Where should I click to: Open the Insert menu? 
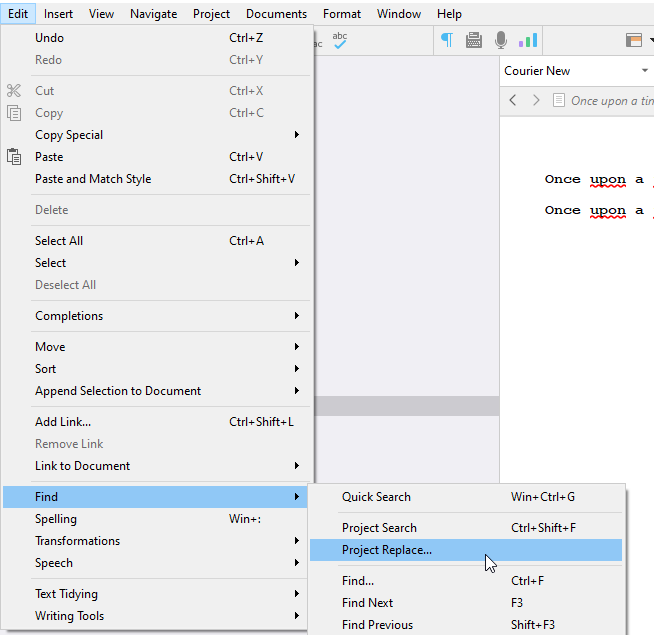coord(58,14)
